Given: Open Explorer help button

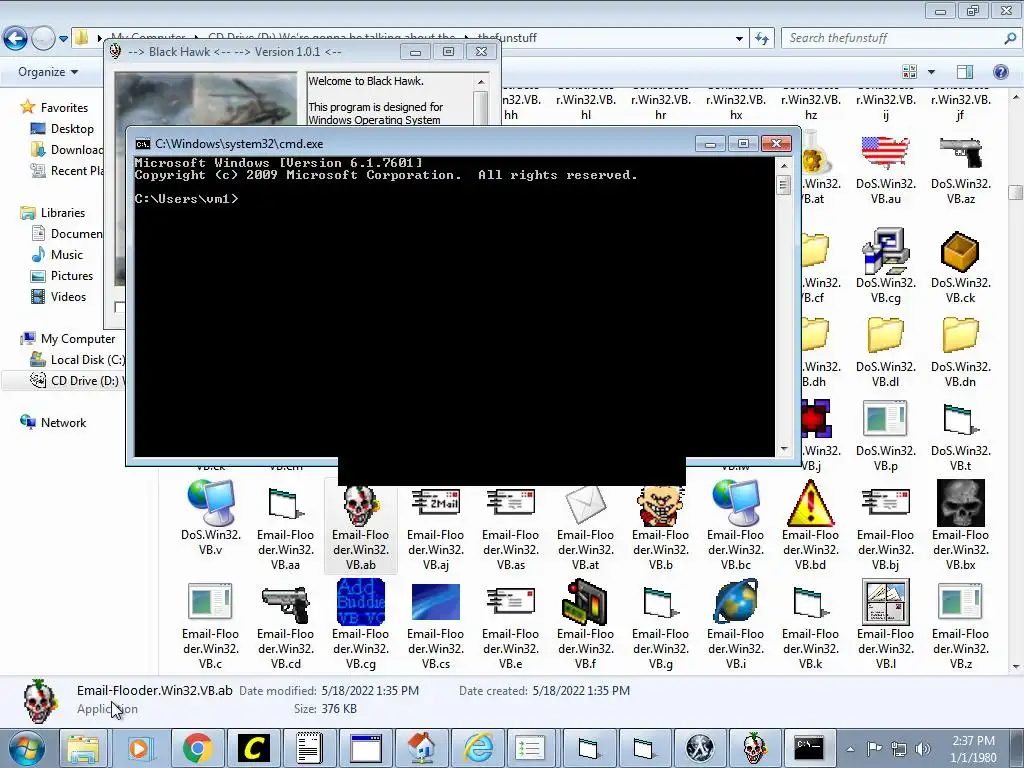Looking at the screenshot, I should [x=1000, y=72].
